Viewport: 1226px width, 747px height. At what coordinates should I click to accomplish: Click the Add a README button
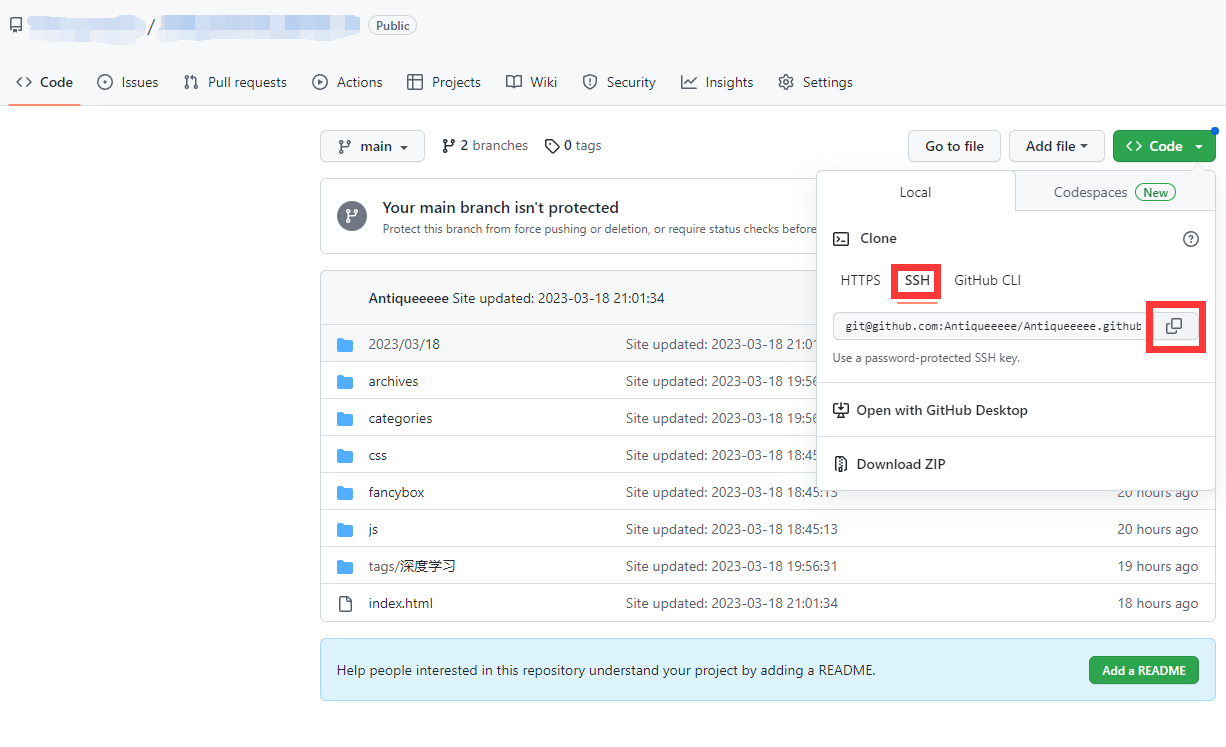(1143, 670)
